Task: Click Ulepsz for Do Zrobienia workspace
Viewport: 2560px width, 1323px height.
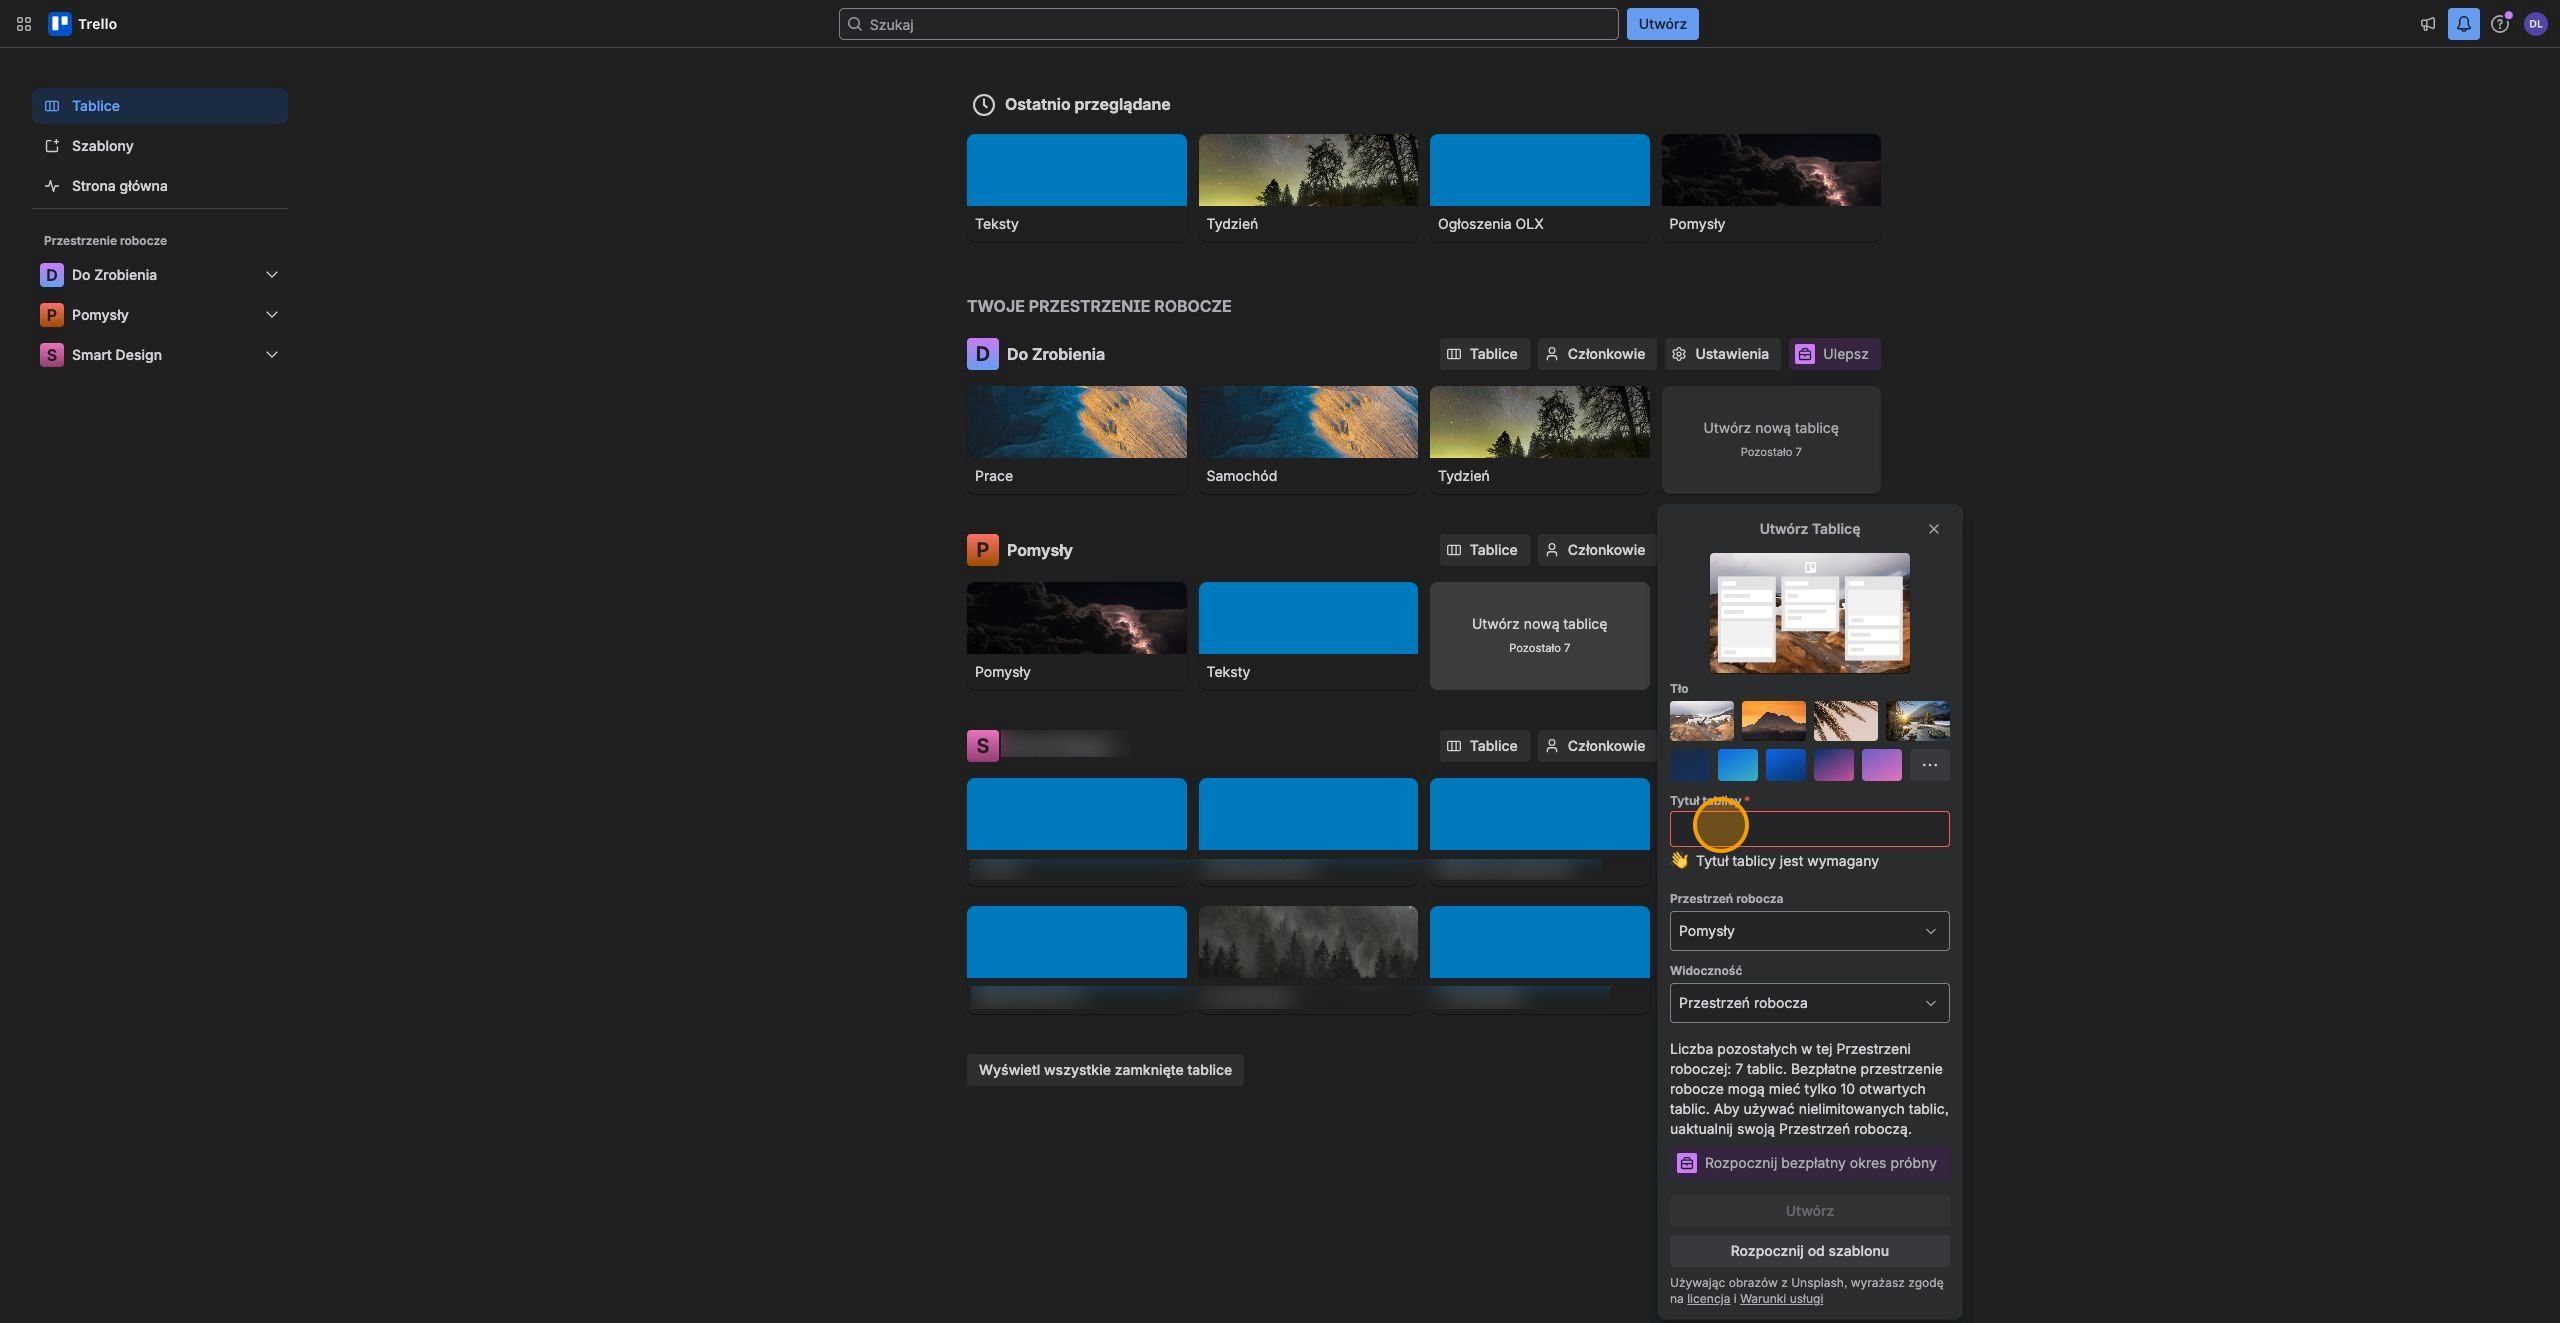Action: pyautogui.click(x=1834, y=354)
